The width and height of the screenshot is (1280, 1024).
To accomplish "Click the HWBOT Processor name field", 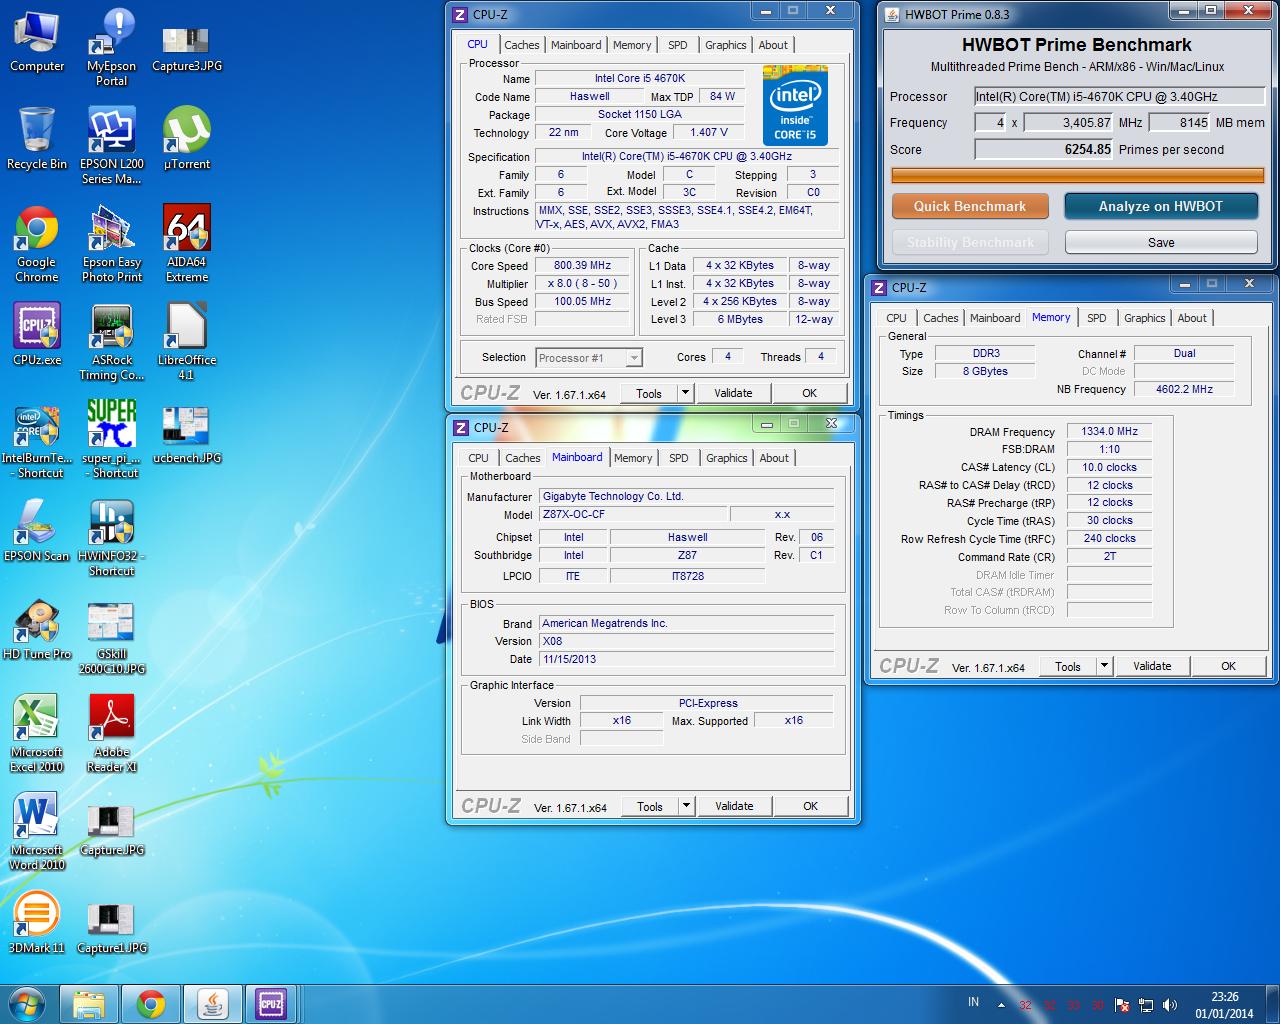I will (x=1120, y=97).
